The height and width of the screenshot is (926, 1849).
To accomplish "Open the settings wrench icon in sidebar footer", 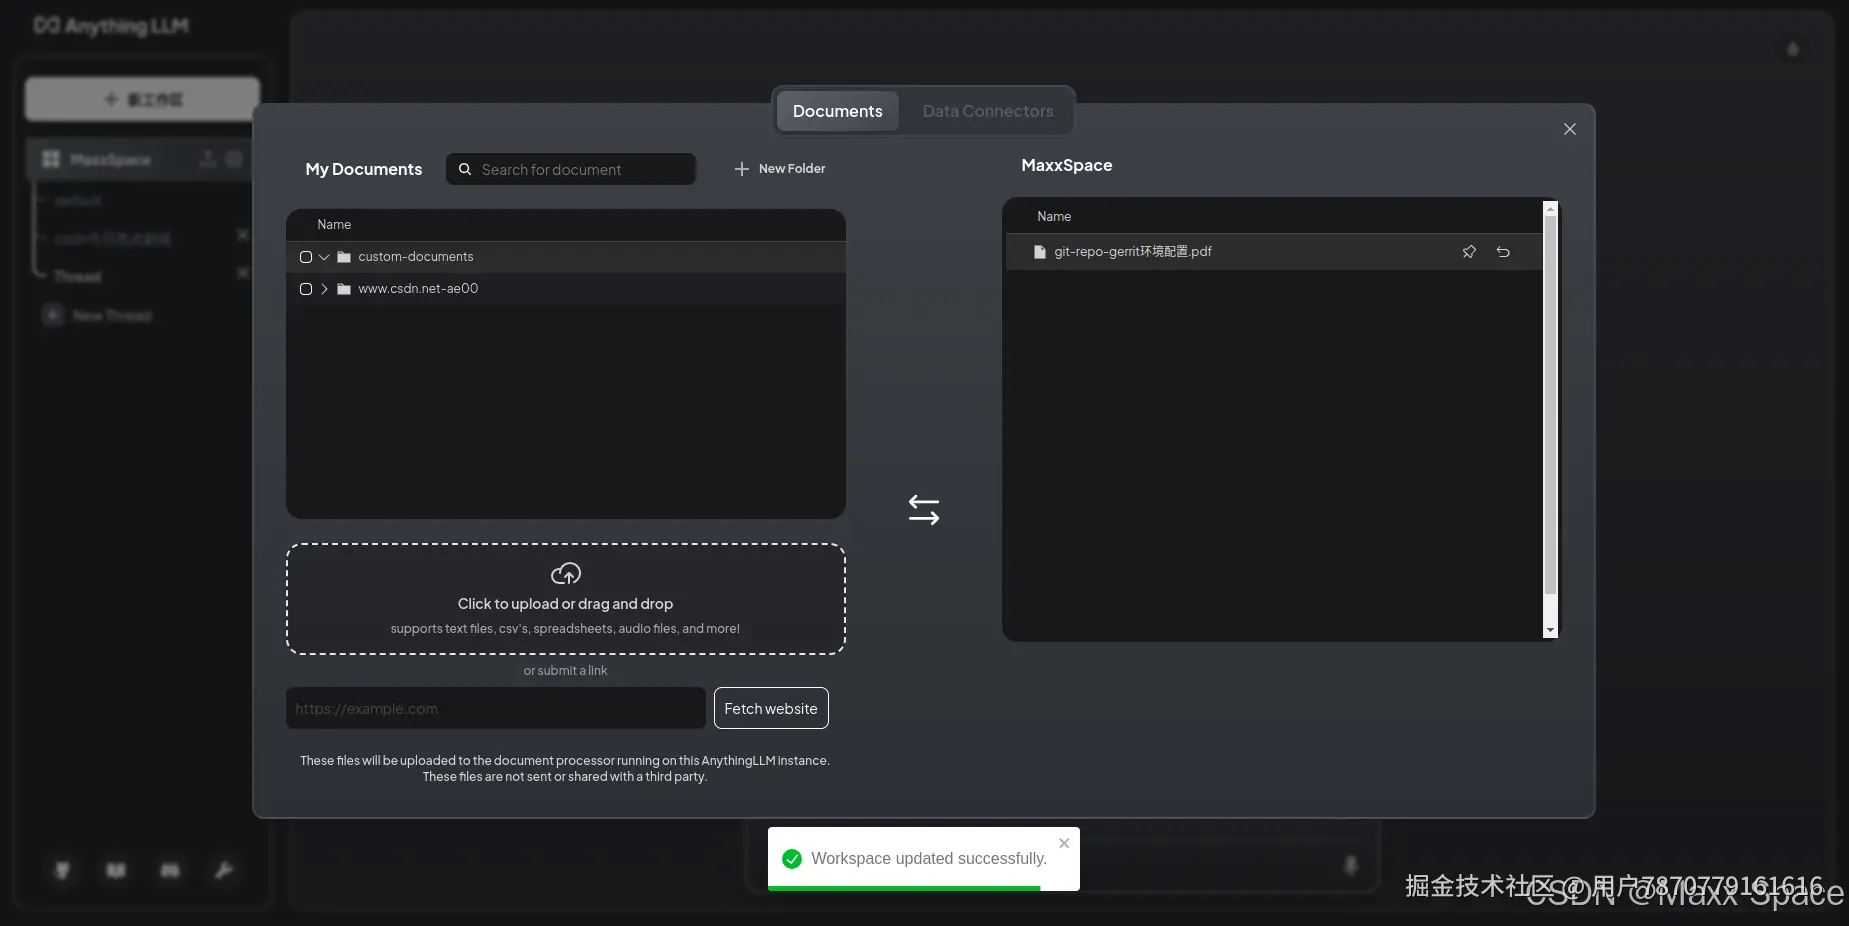I will 224,870.
